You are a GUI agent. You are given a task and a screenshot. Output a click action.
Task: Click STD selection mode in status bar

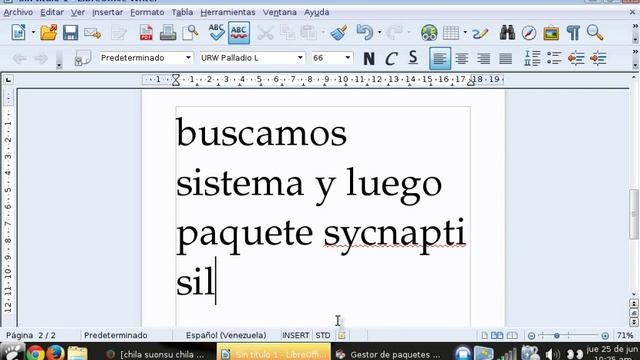coord(322,335)
